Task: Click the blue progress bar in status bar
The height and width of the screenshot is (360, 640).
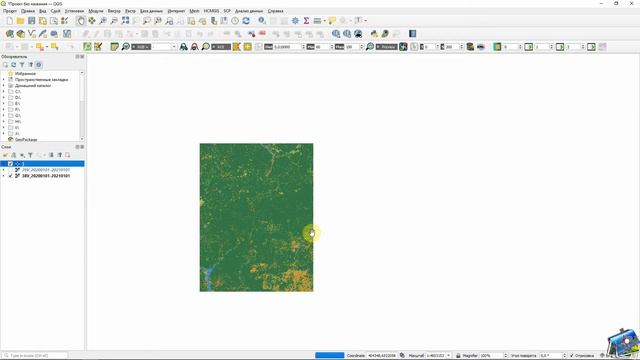Action: (329, 356)
